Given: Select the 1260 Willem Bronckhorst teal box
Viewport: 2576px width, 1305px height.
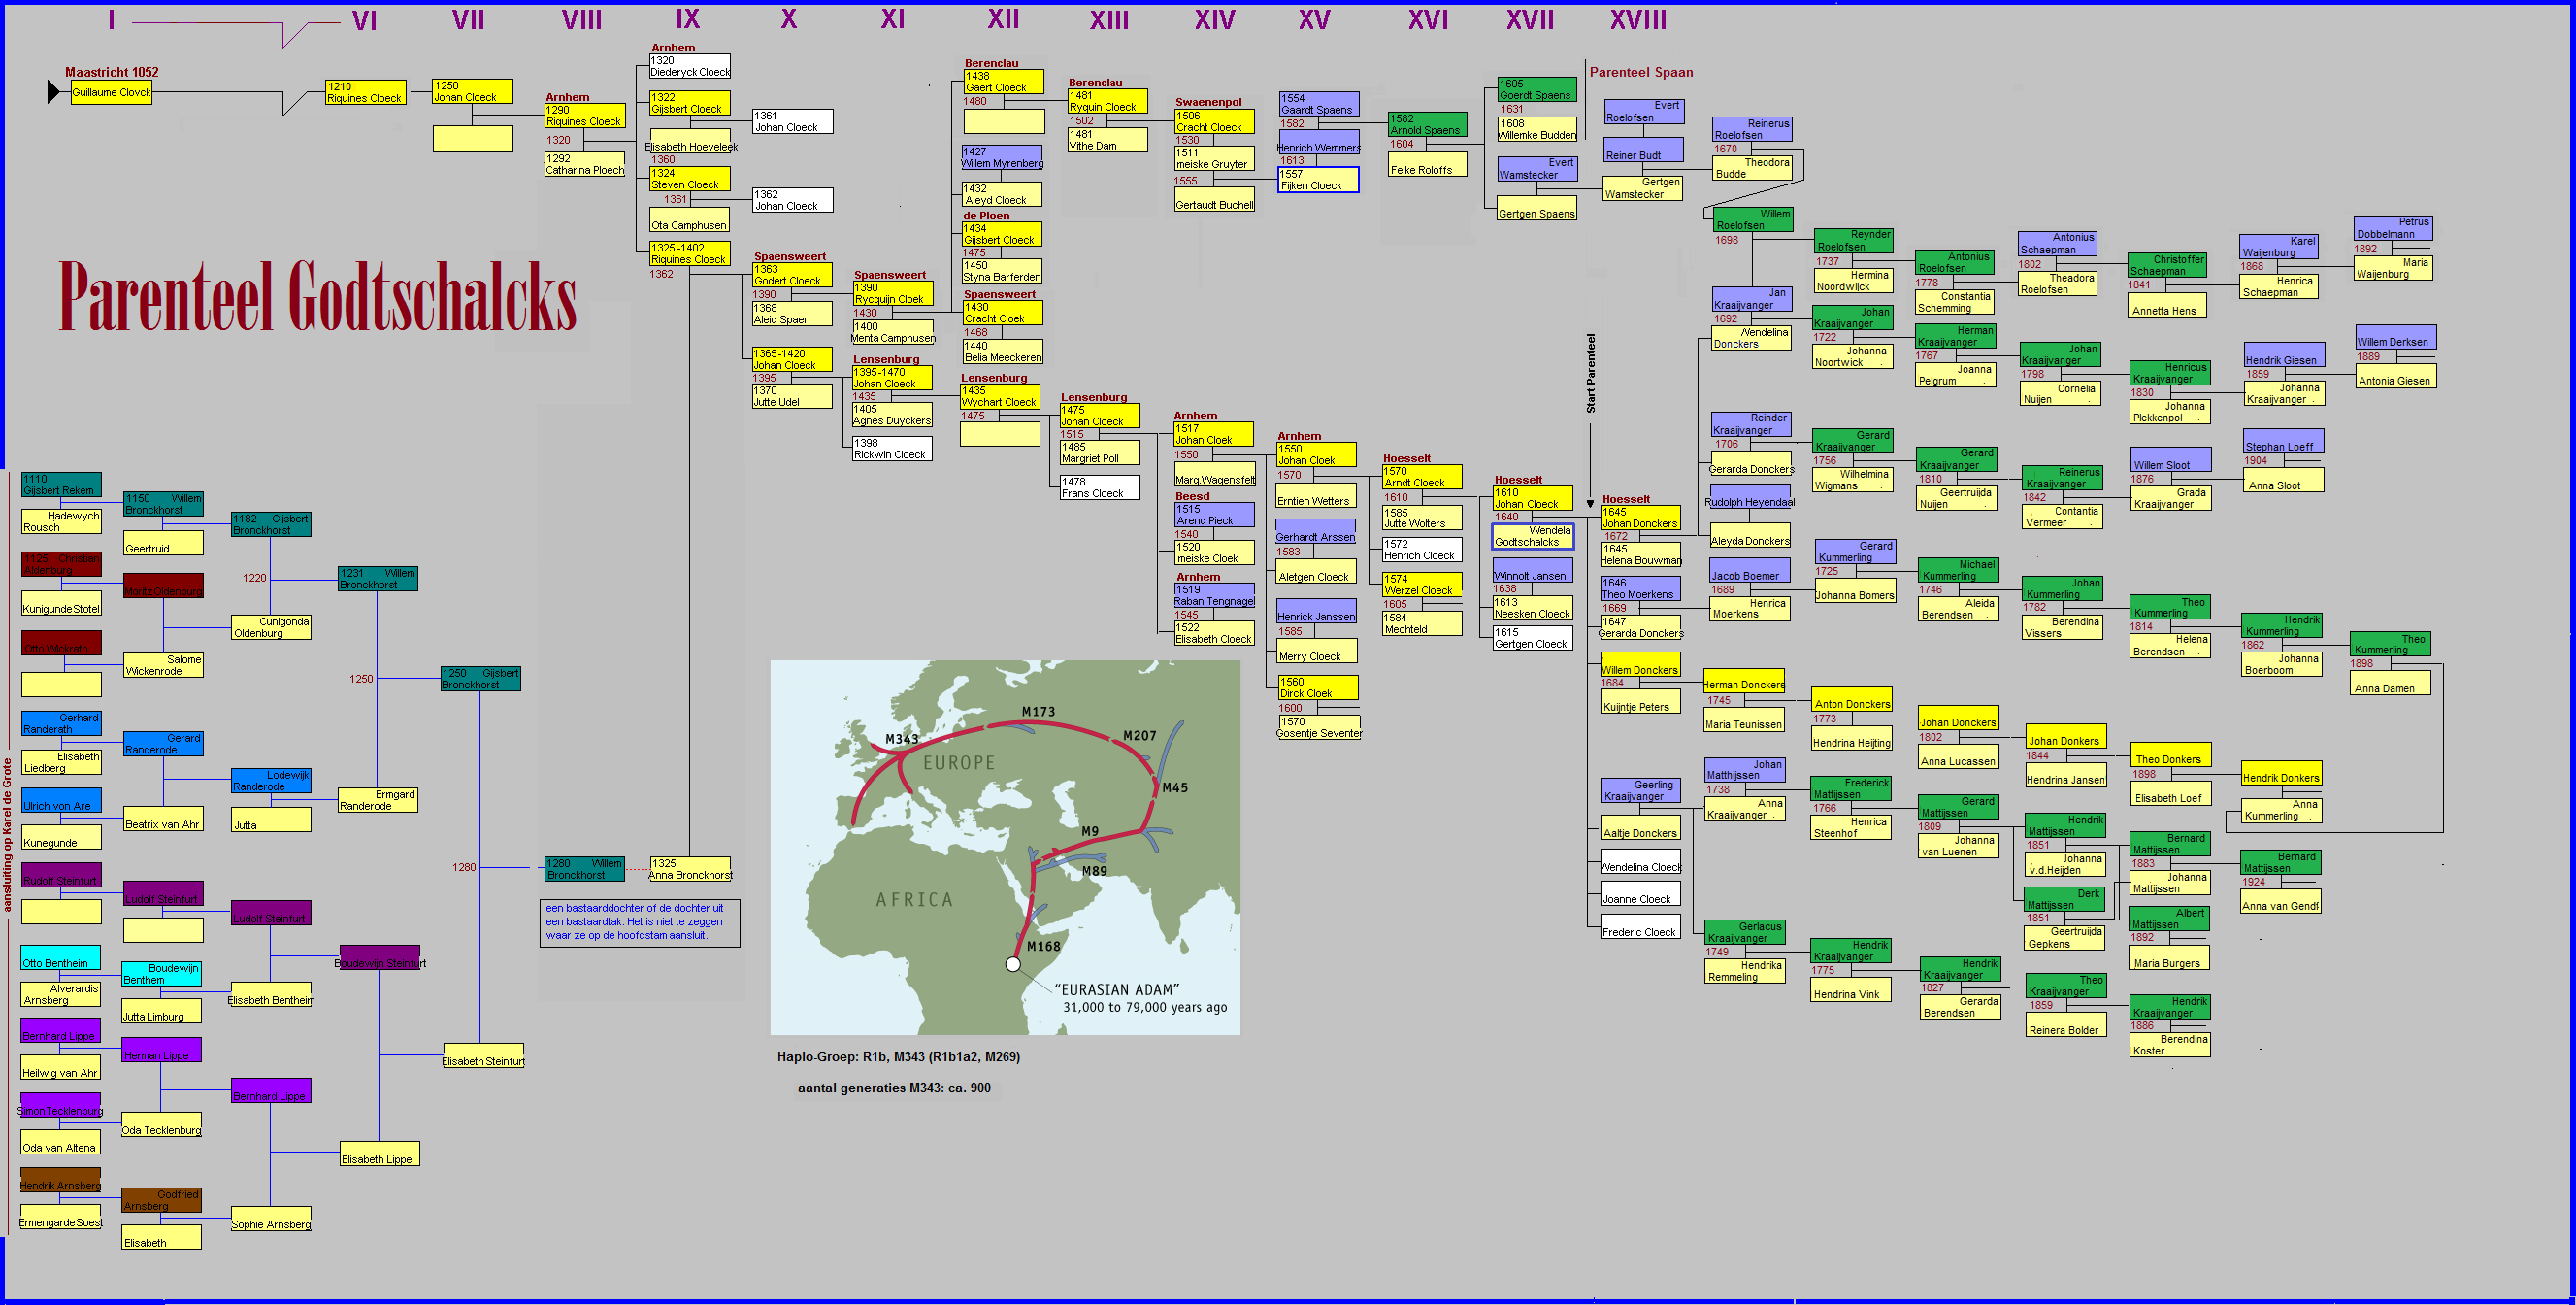Looking at the screenshot, I should (x=584, y=869).
